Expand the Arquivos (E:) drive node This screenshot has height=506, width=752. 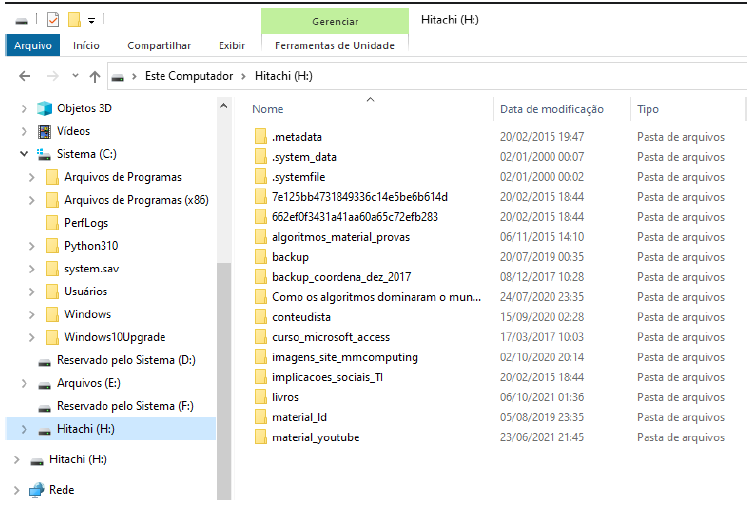[x=22, y=384]
